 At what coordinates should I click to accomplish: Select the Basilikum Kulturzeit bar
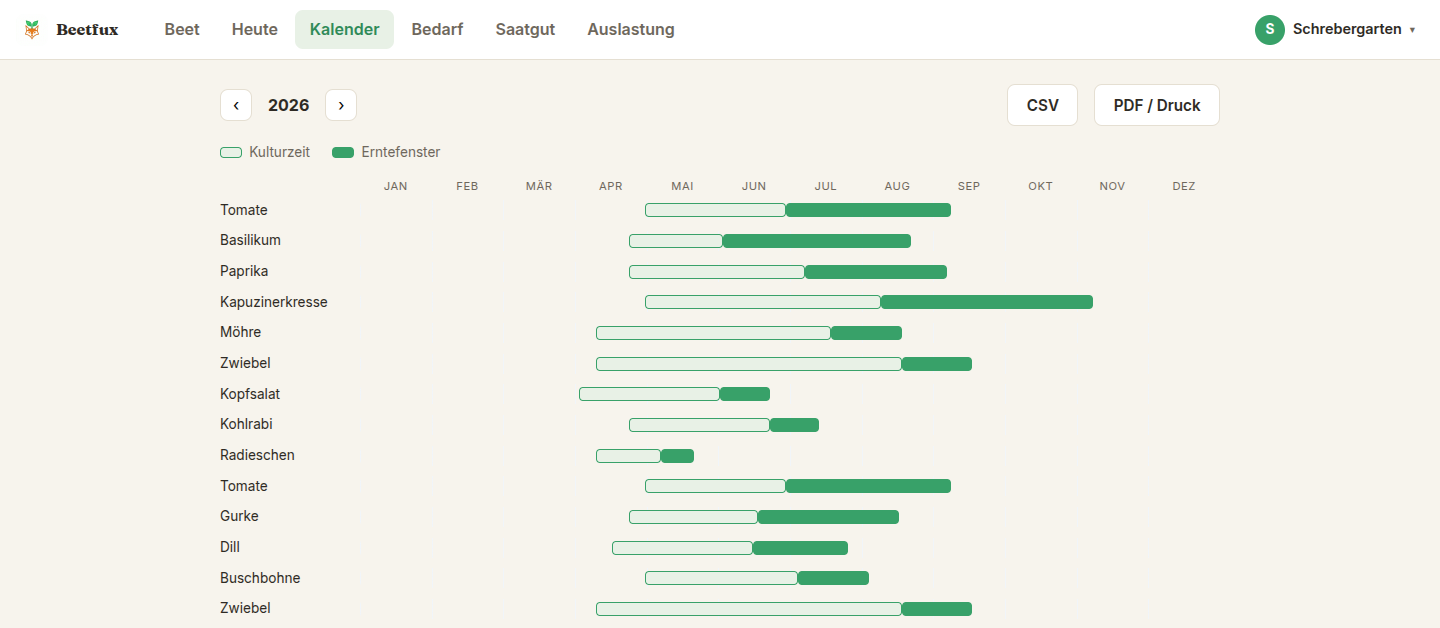[676, 241]
